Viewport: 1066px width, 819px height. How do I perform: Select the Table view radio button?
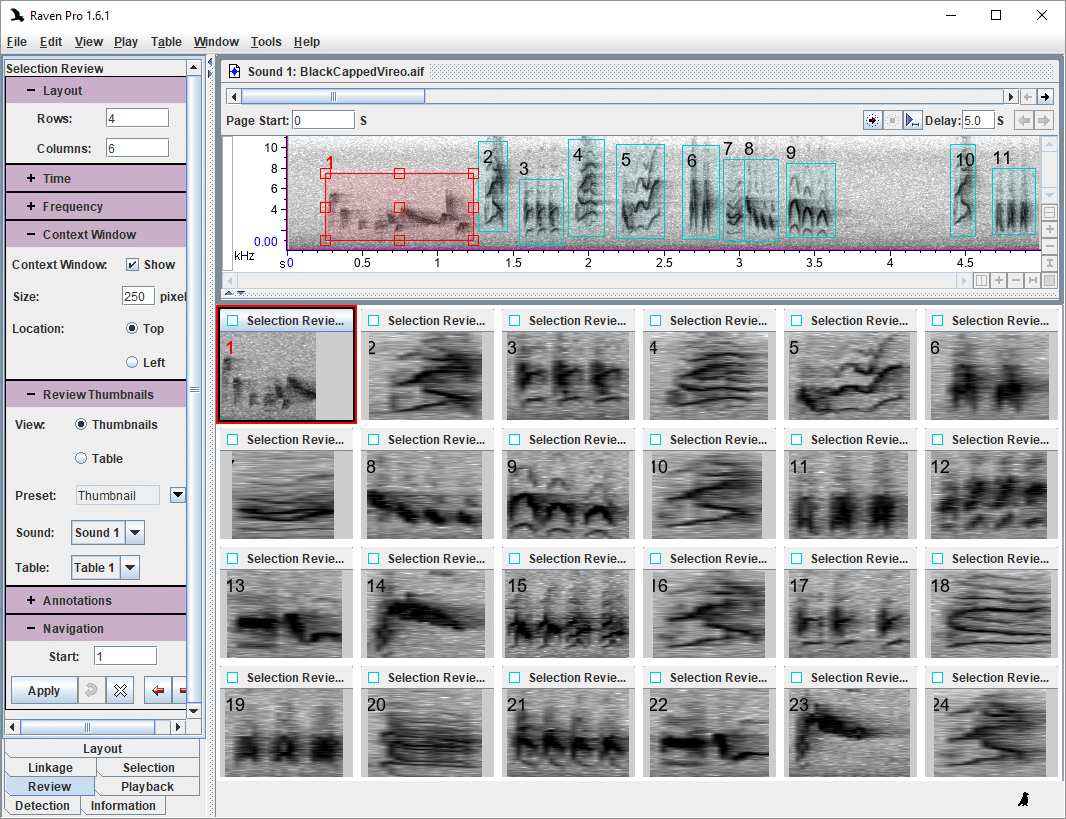click(x=82, y=458)
